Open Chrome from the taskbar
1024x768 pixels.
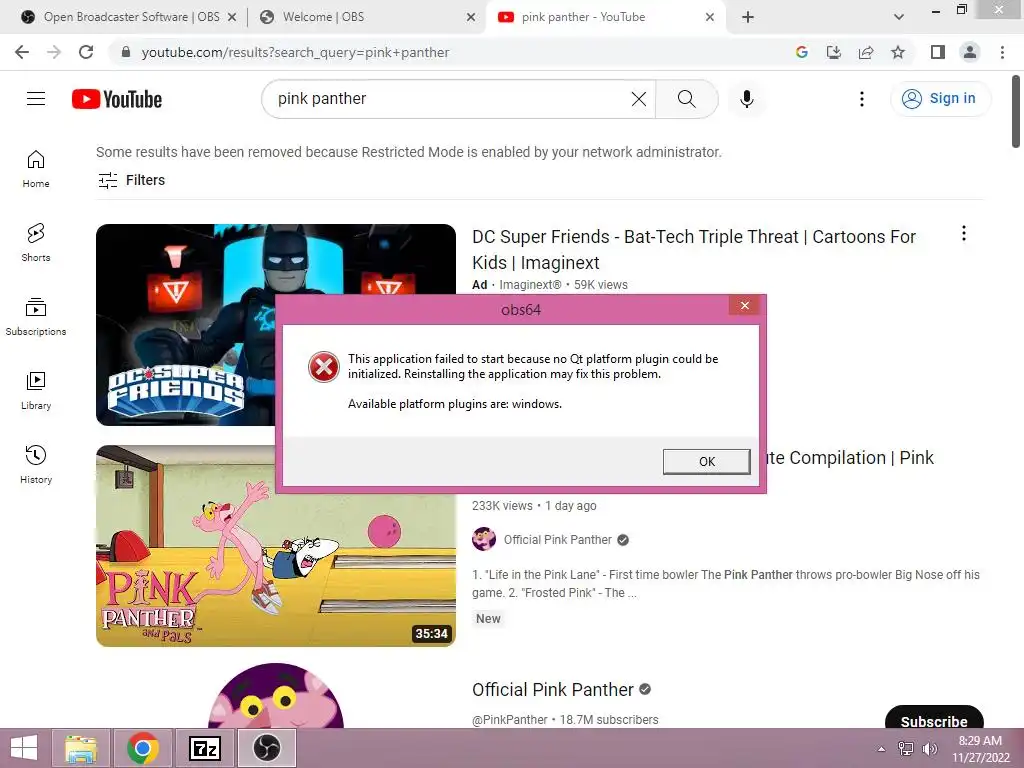pos(143,748)
